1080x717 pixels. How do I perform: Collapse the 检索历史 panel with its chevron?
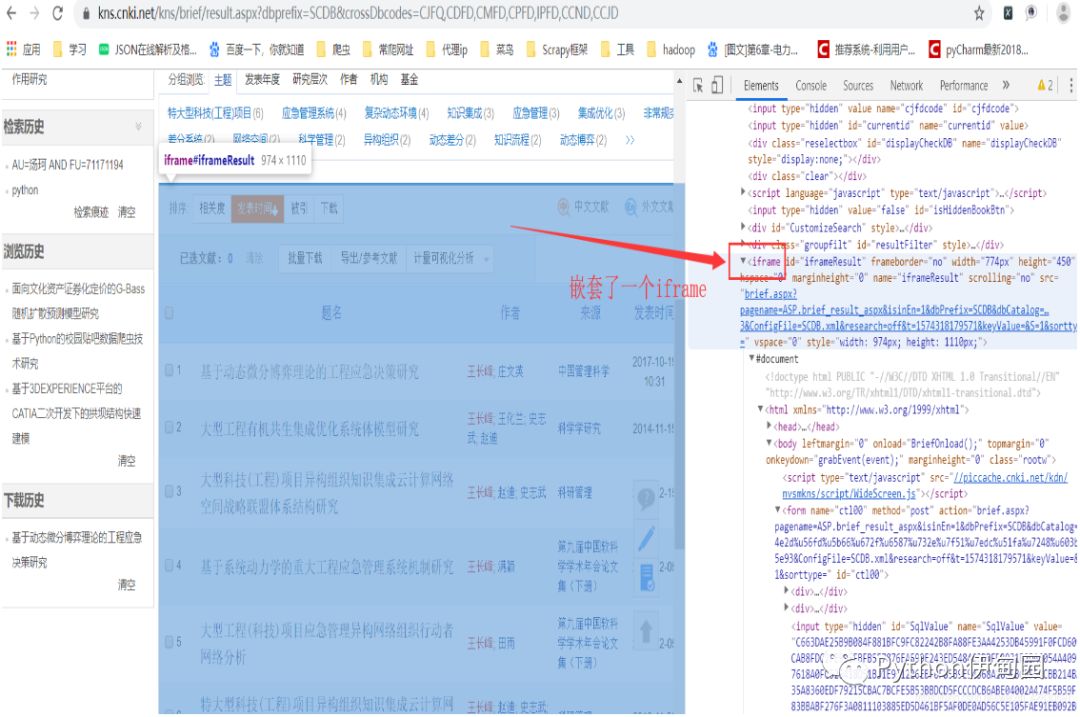pos(138,126)
